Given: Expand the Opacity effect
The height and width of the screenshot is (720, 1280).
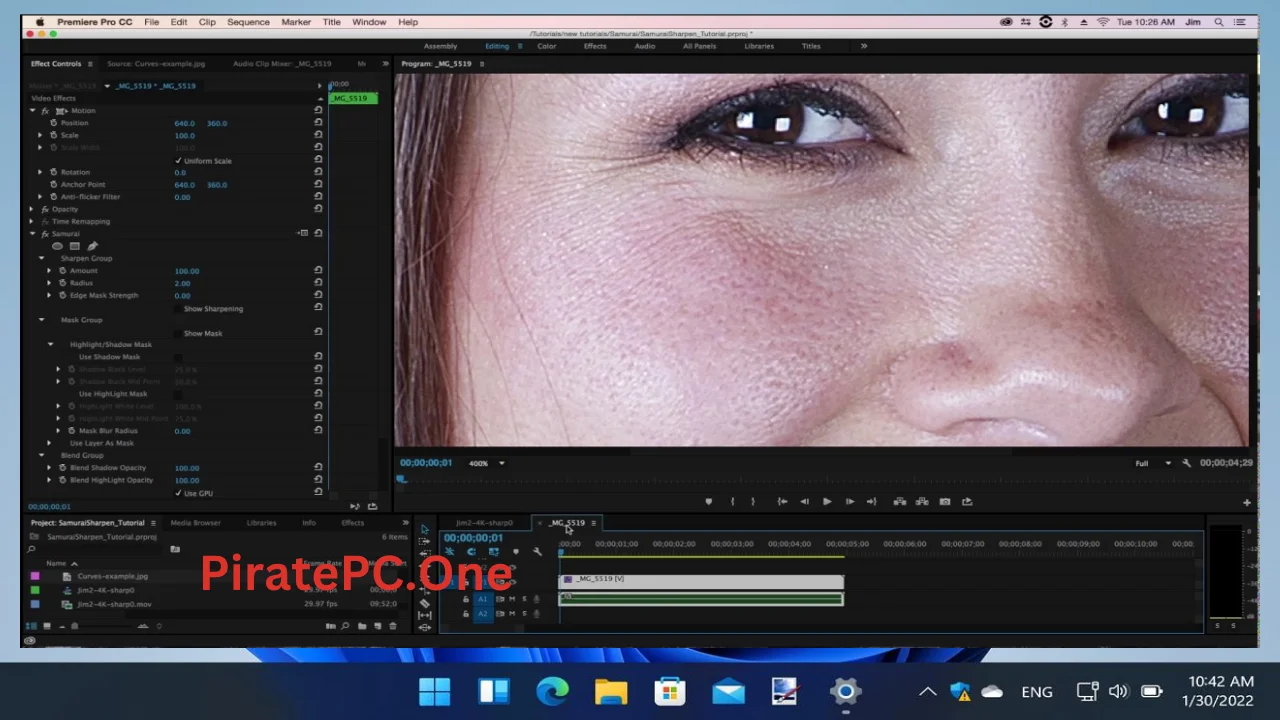Looking at the screenshot, I should (x=32, y=209).
